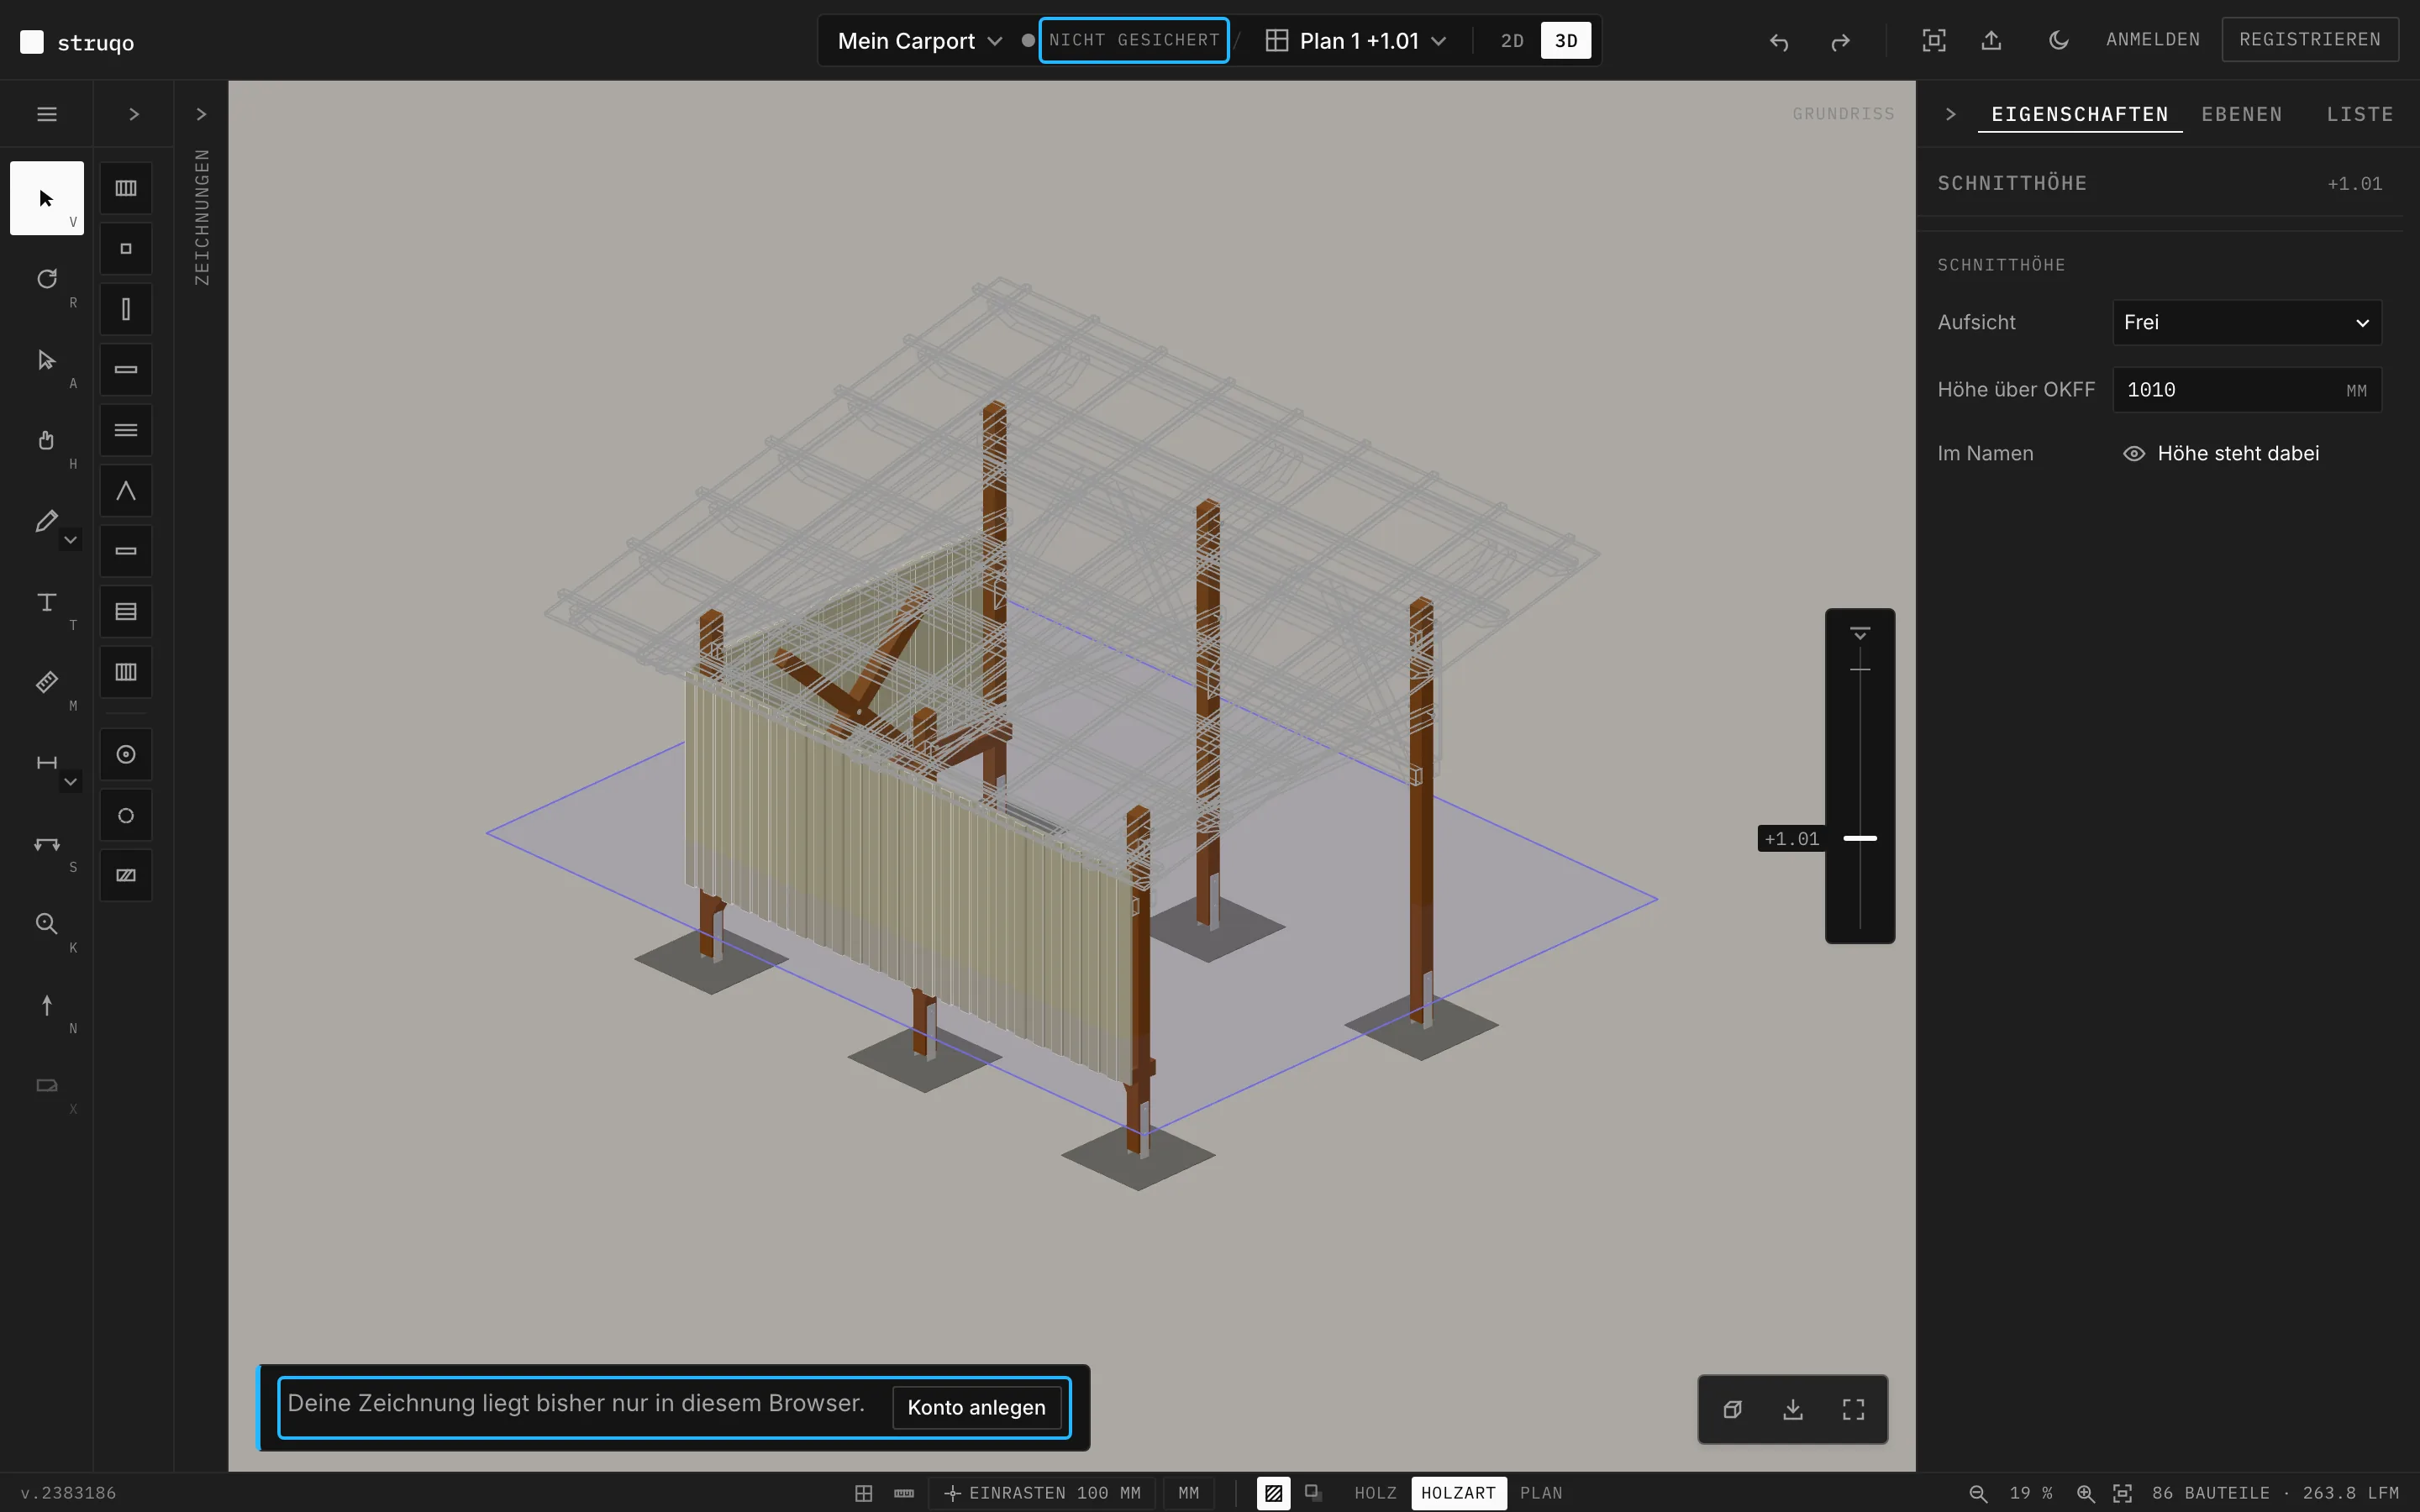Toggle snapping 'Einrasten 100 MM'
The width and height of the screenshot is (2420, 1512).
click(x=1042, y=1493)
